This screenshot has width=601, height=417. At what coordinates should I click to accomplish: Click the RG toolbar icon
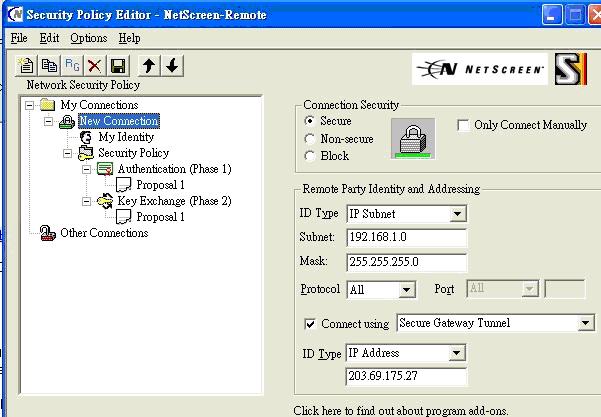[72, 65]
